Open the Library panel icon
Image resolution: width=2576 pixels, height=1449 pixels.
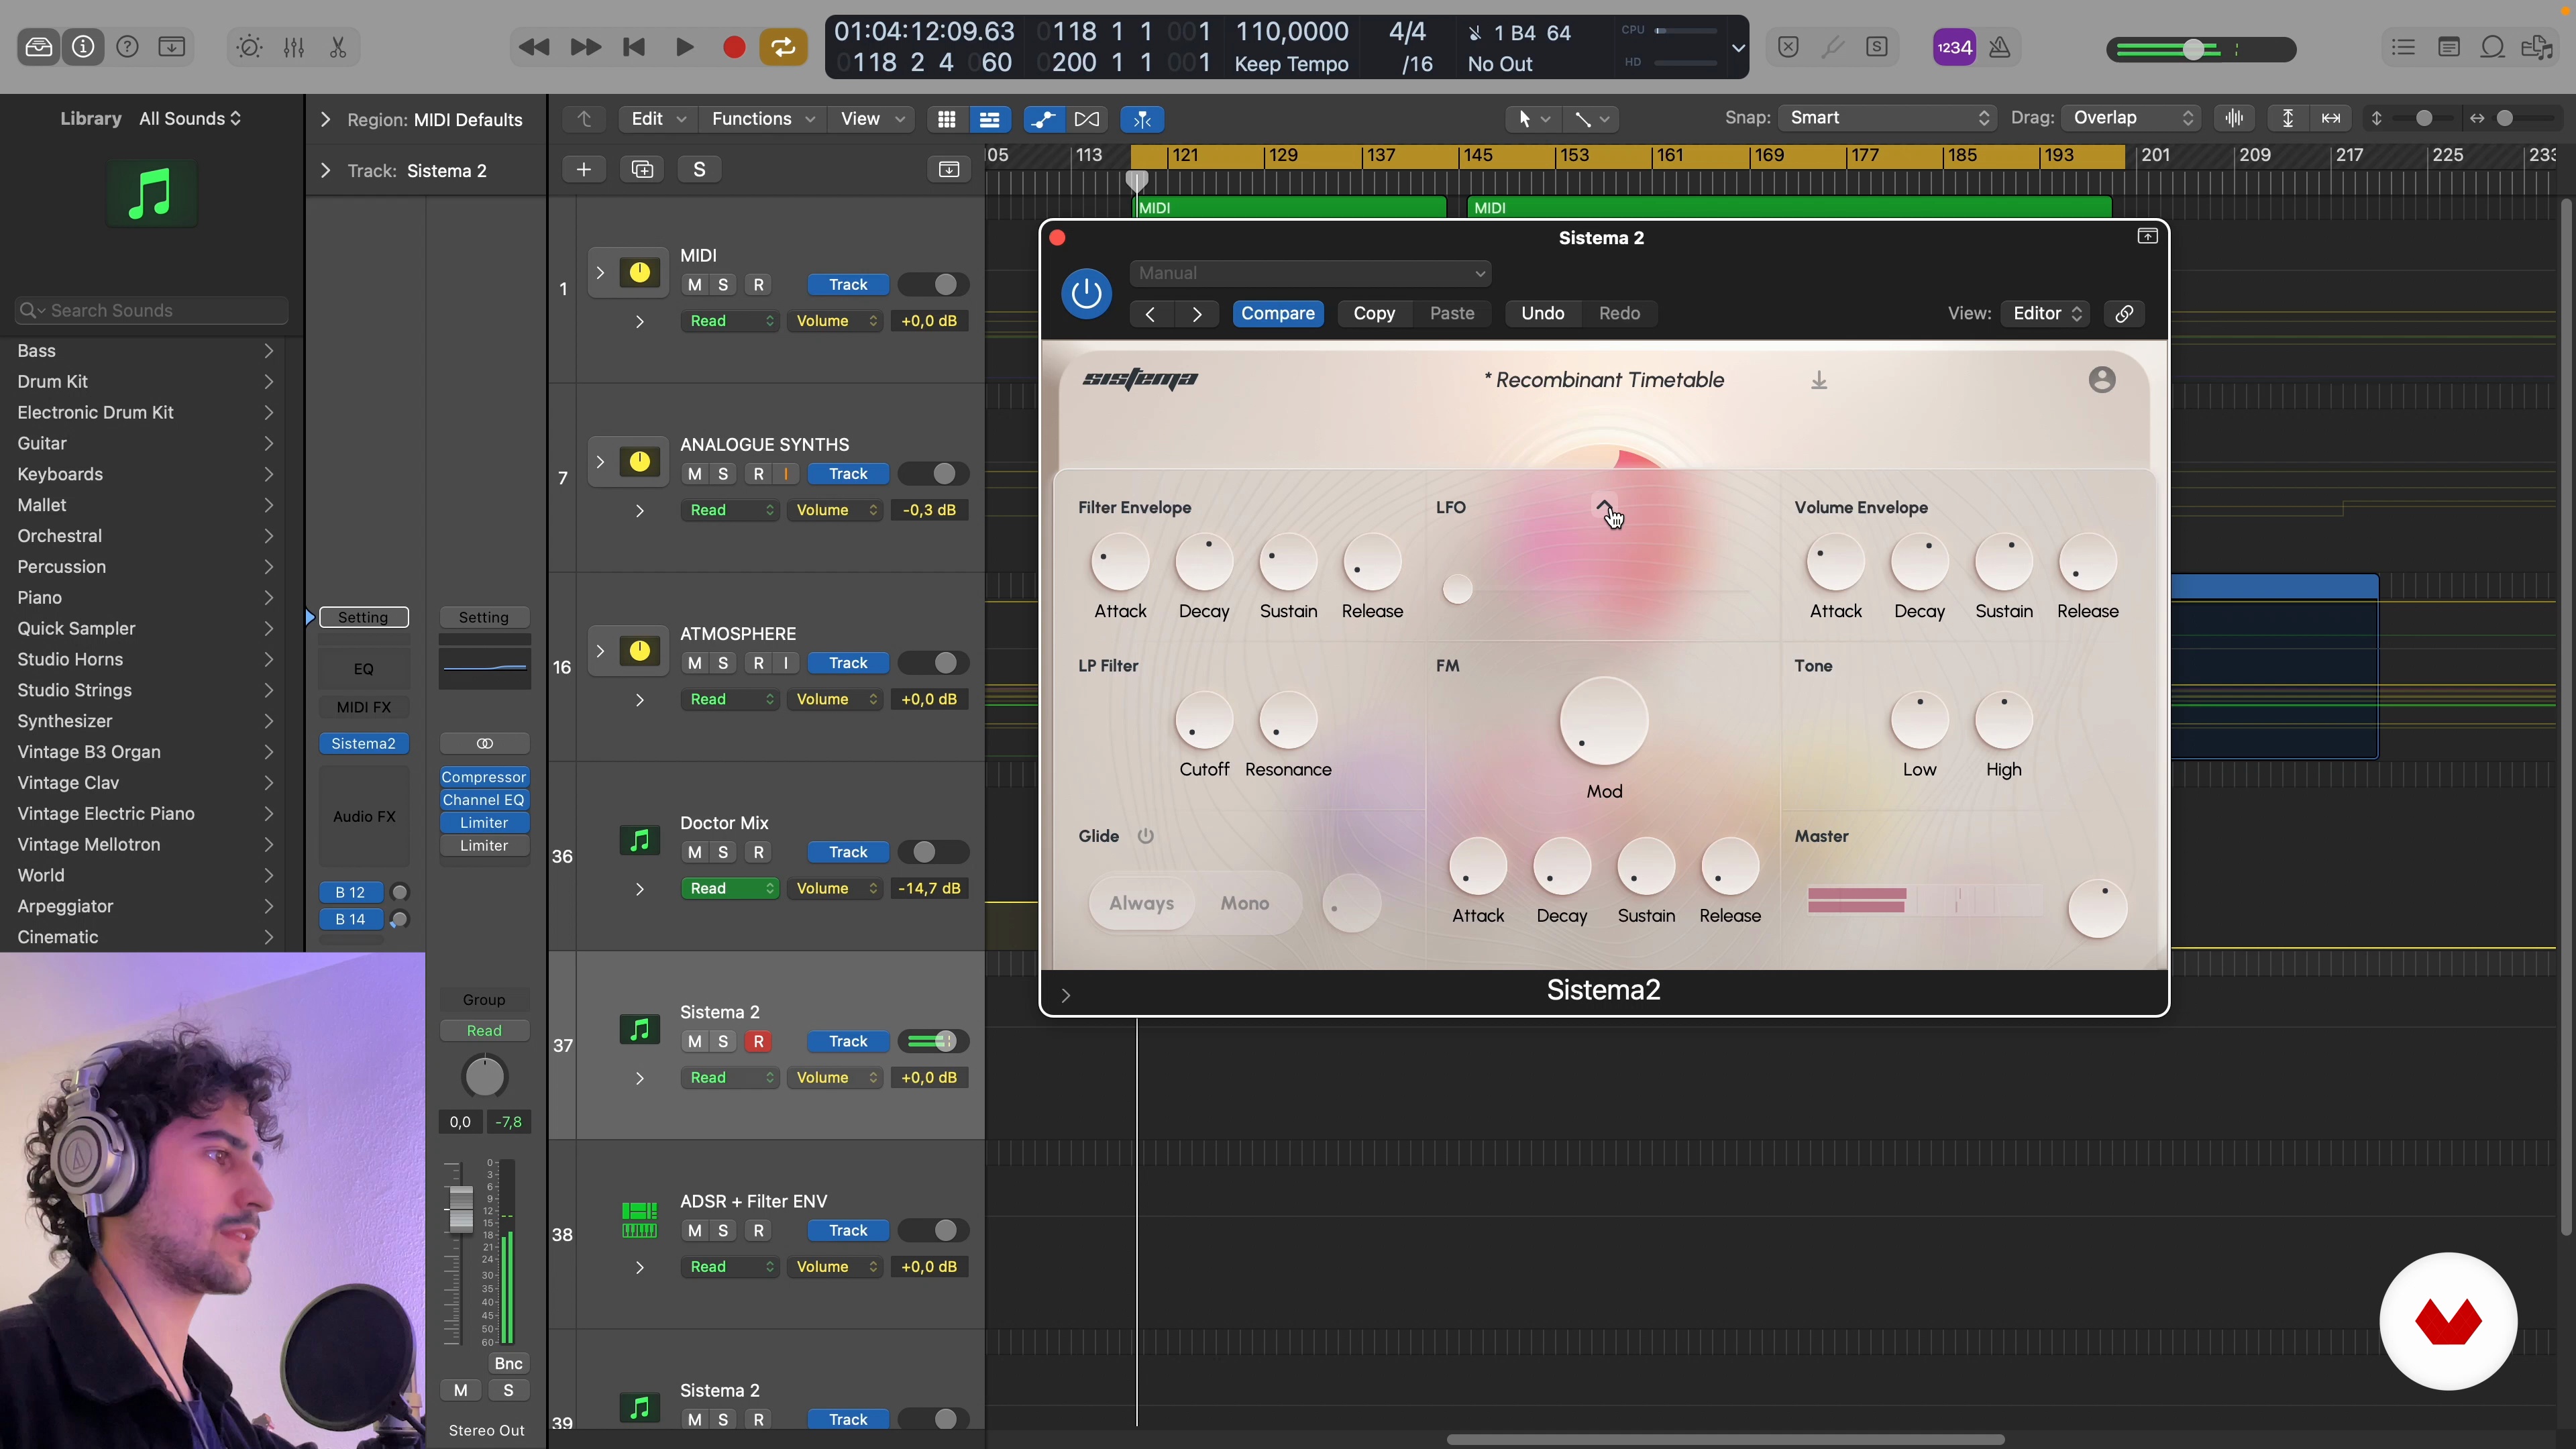[39, 47]
